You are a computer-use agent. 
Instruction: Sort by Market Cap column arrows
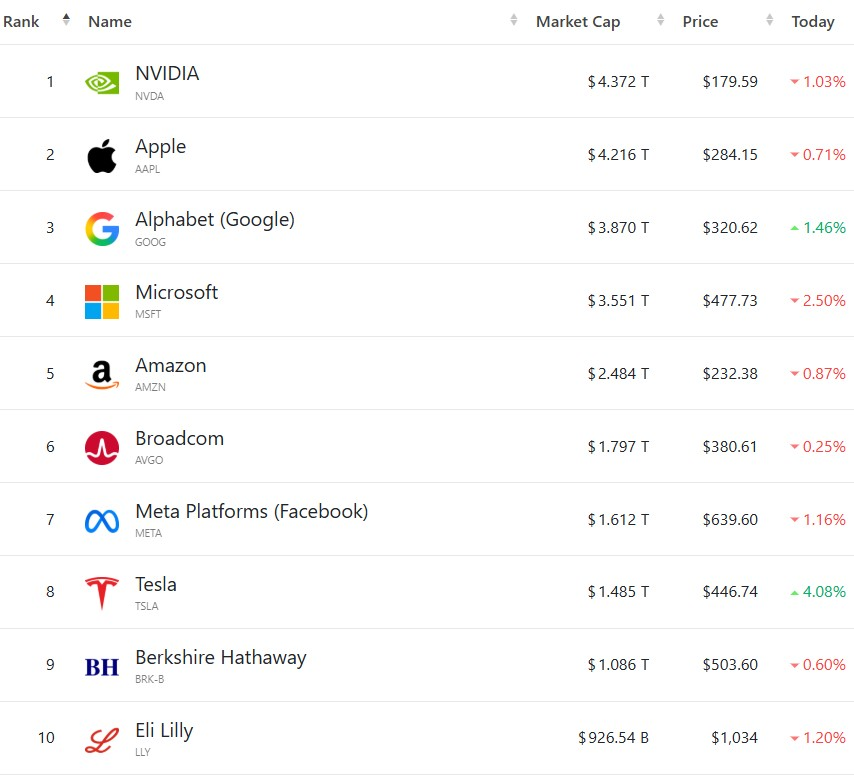[661, 20]
